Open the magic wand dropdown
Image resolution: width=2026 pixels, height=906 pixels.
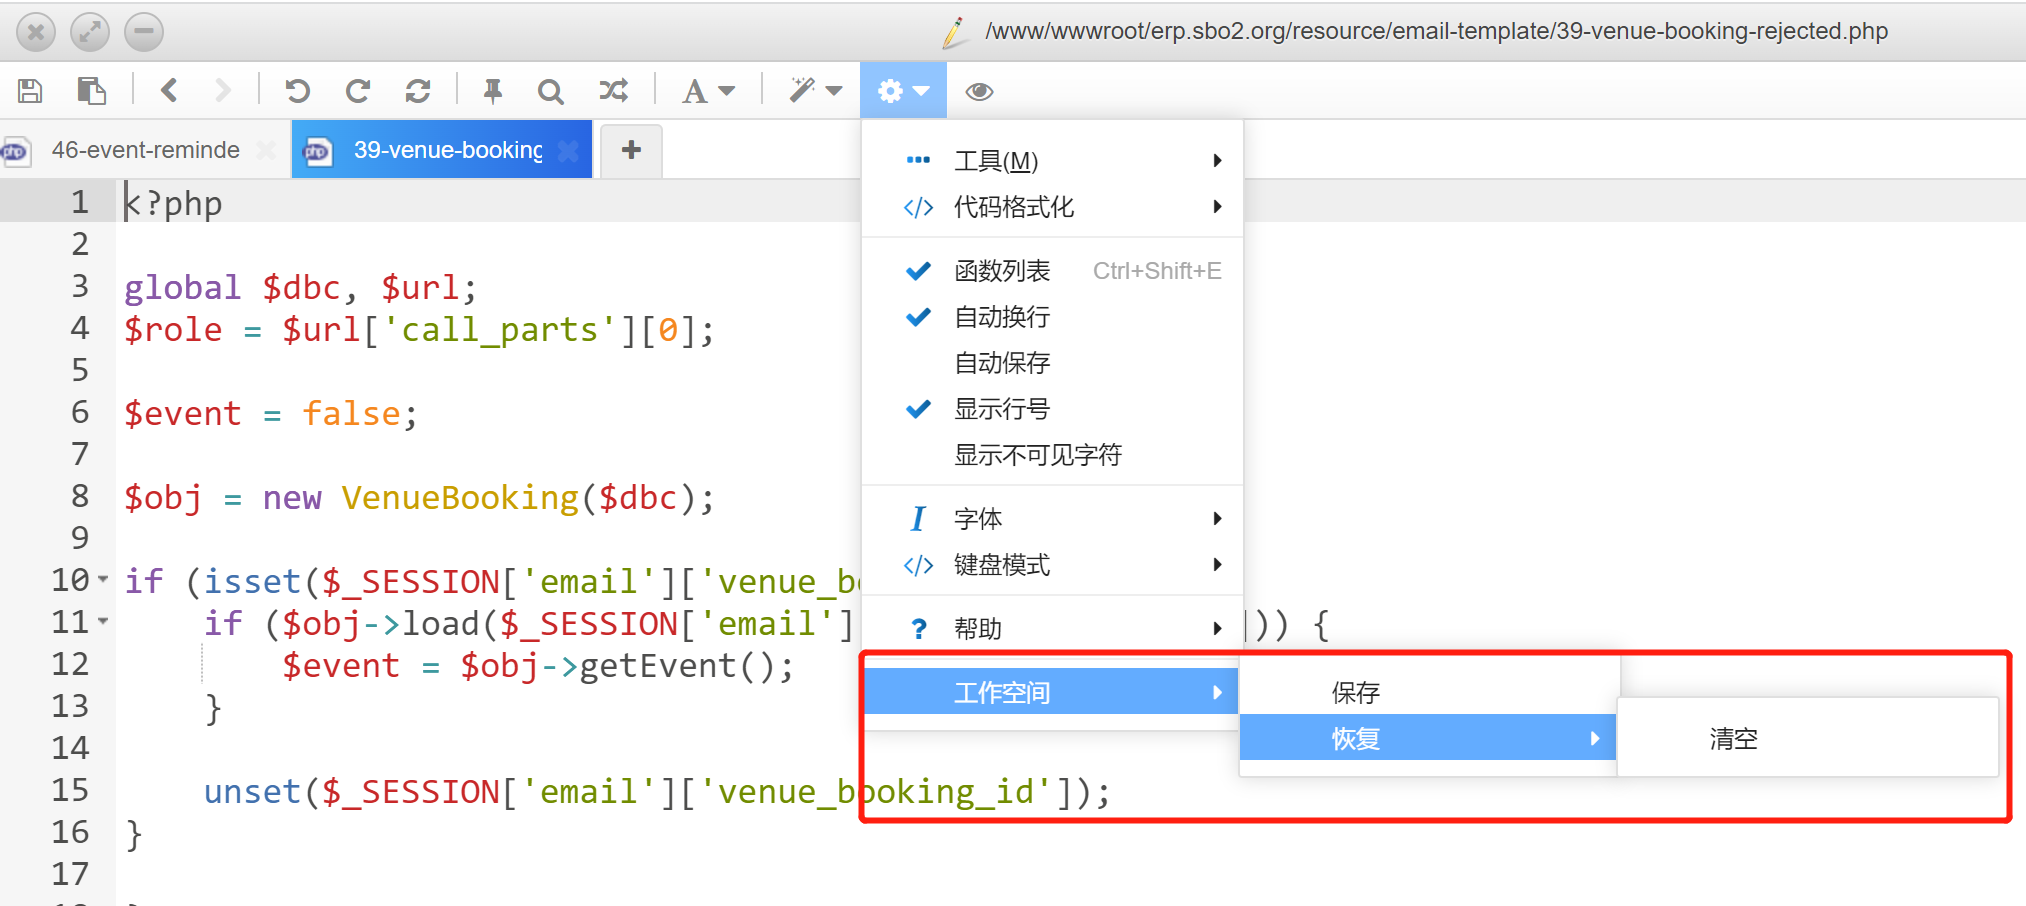pyautogui.click(x=815, y=91)
